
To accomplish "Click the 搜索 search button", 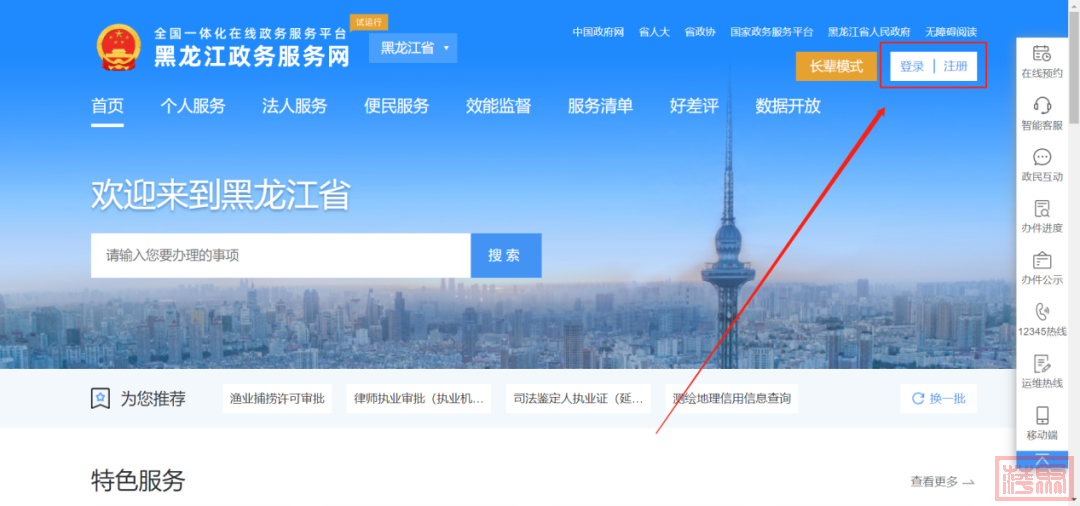I will (506, 255).
